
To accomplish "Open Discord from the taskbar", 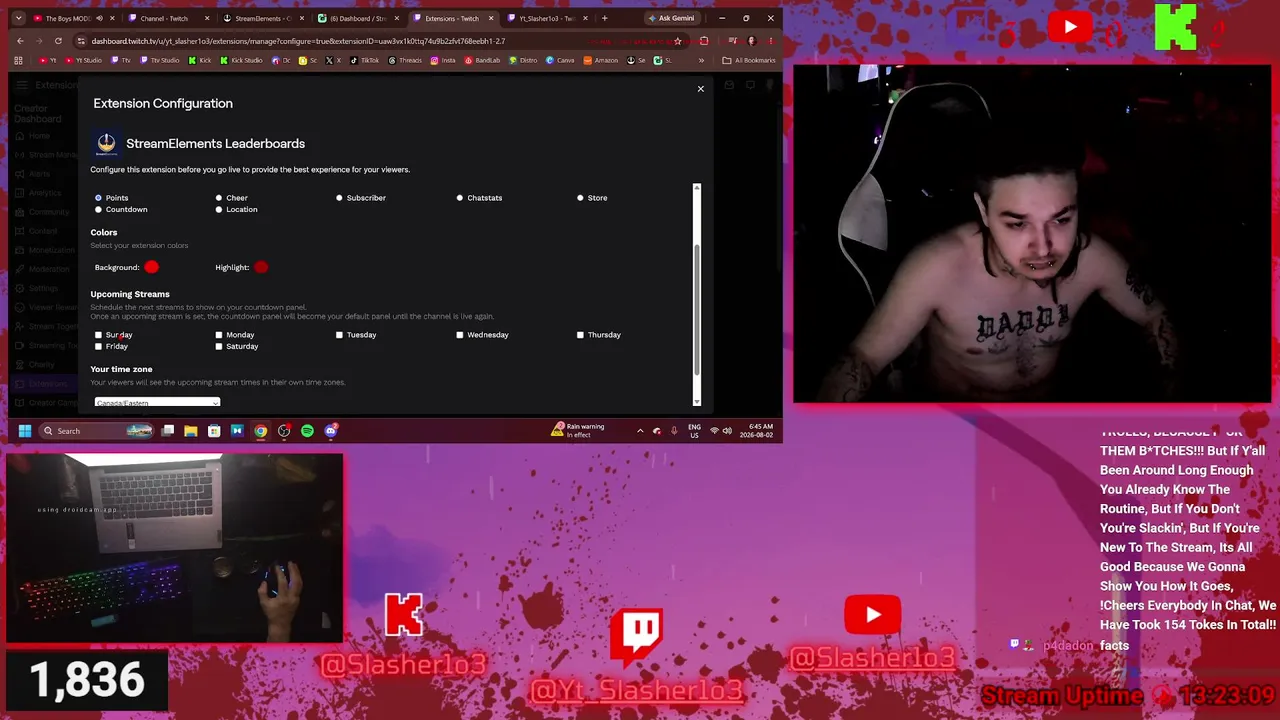I will click(x=331, y=431).
